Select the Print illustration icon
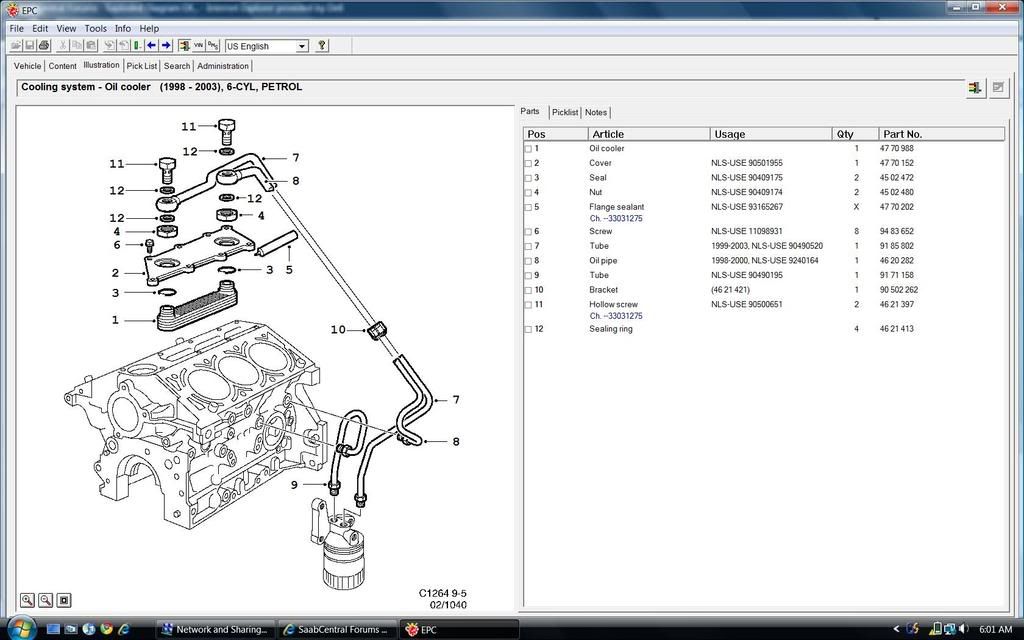Viewport: 1024px width, 640px height. coord(43,45)
